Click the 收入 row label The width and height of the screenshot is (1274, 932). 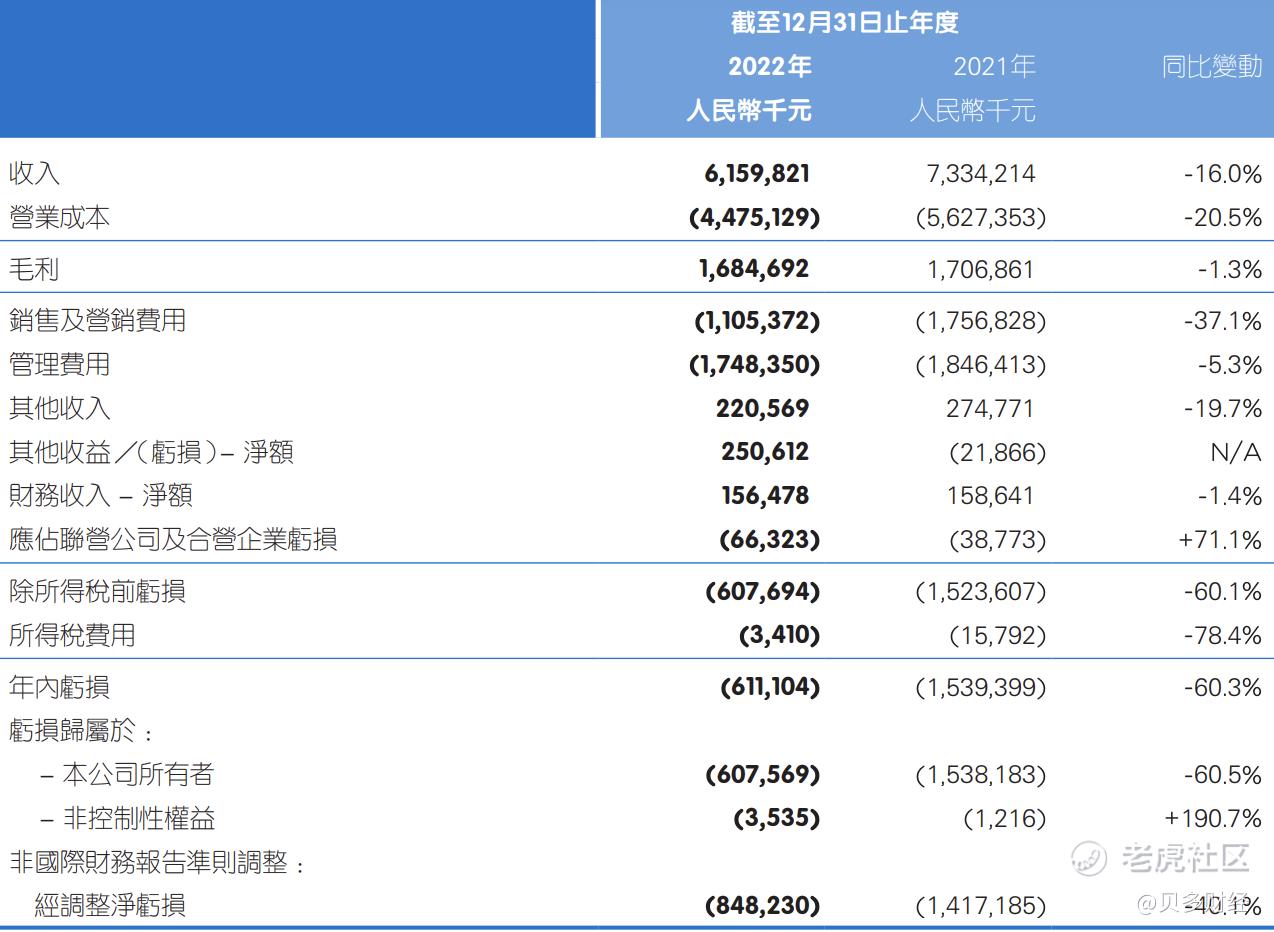click(x=34, y=173)
